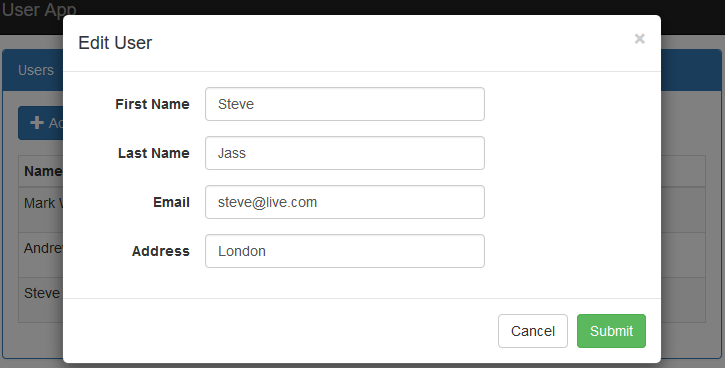The width and height of the screenshot is (725, 368).
Task: Select the Andrew row in users table
Action: tap(41, 255)
